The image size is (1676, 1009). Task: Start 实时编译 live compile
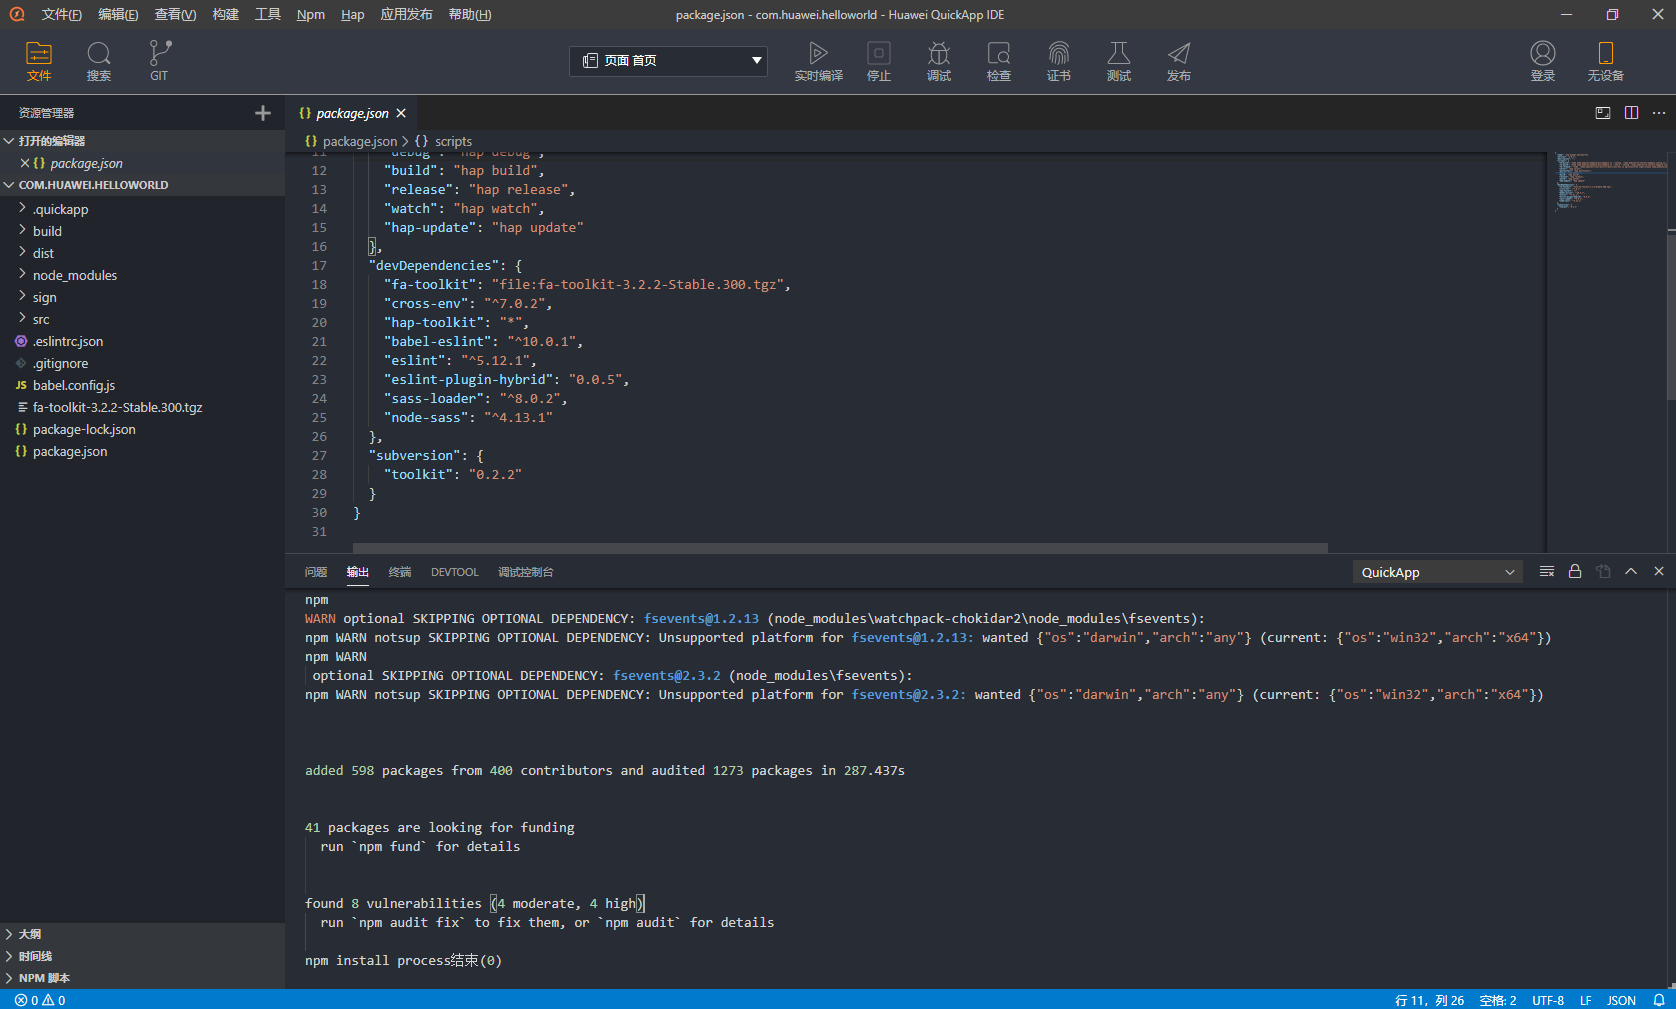click(818, 61)
